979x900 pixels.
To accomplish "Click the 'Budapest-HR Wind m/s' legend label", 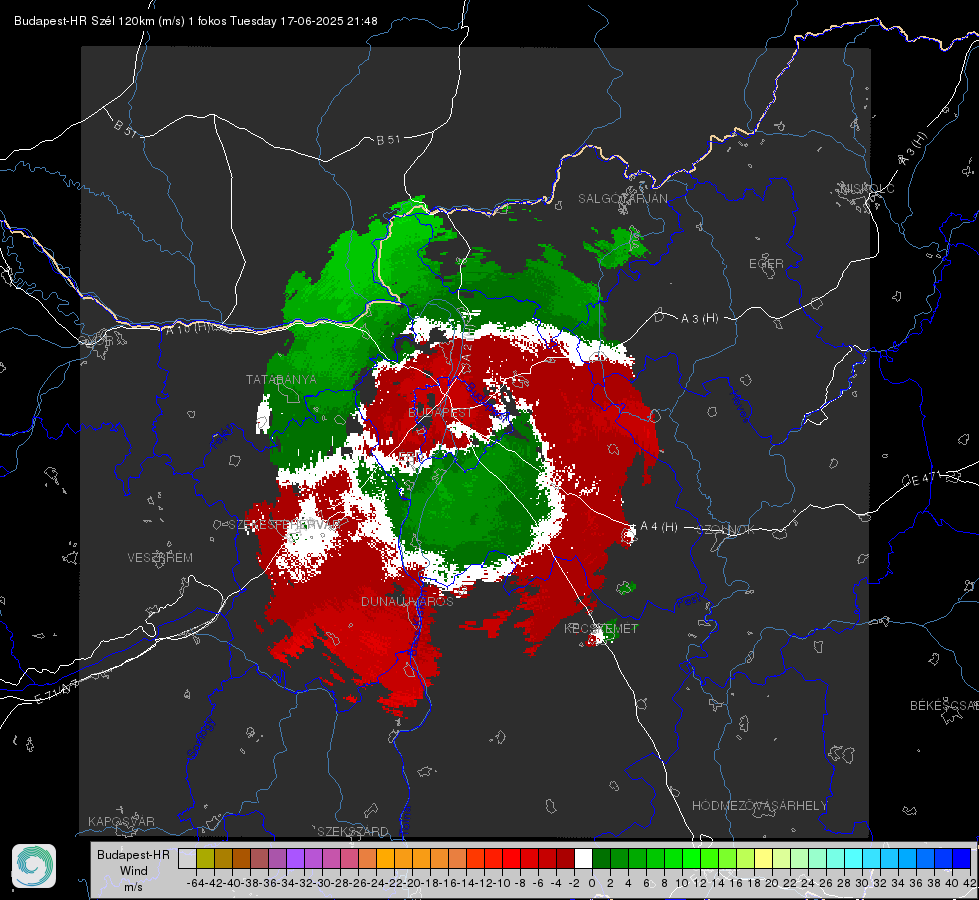I will 133,871.
